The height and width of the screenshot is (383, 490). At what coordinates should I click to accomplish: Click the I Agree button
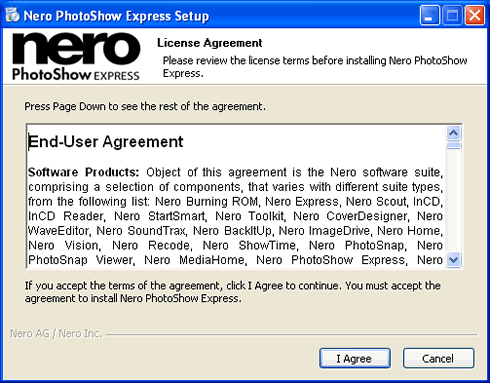click(x=355, y=358)
